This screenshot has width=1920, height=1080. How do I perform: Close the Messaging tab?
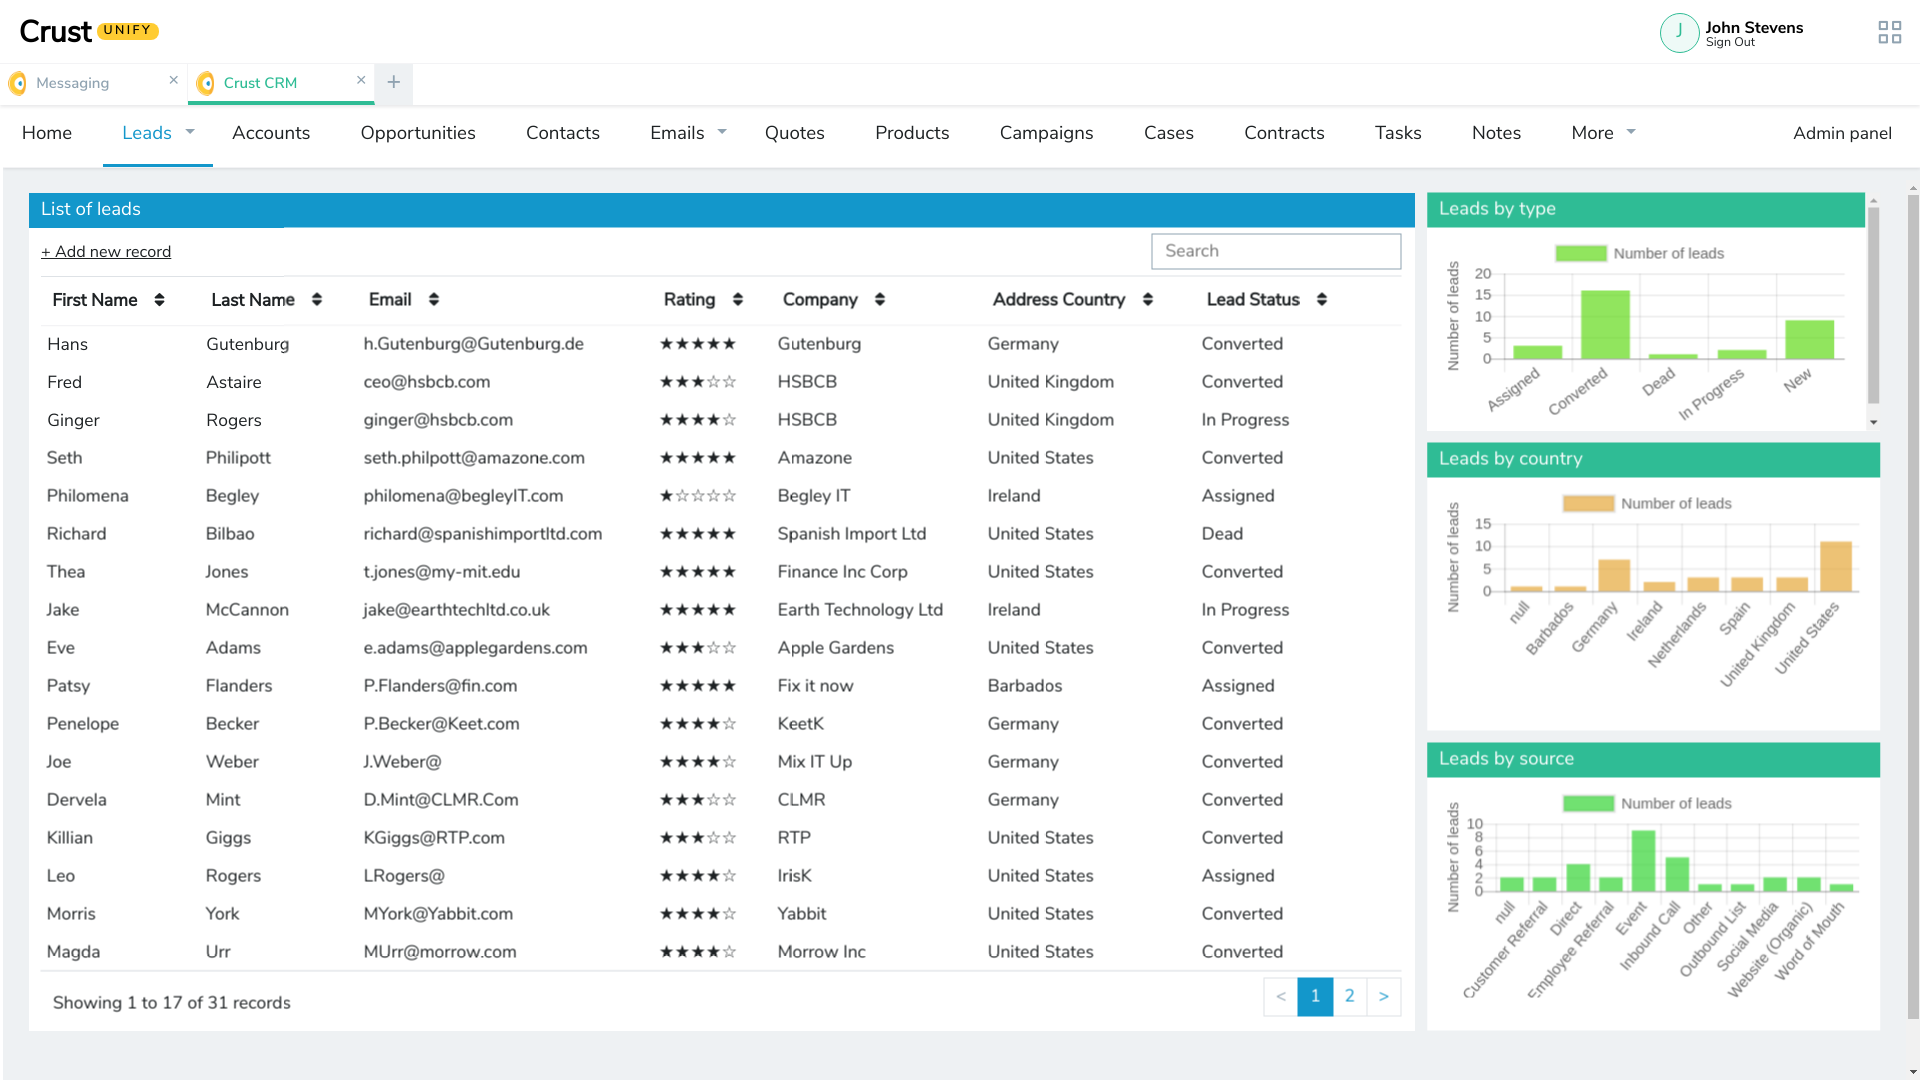(173, 80)
